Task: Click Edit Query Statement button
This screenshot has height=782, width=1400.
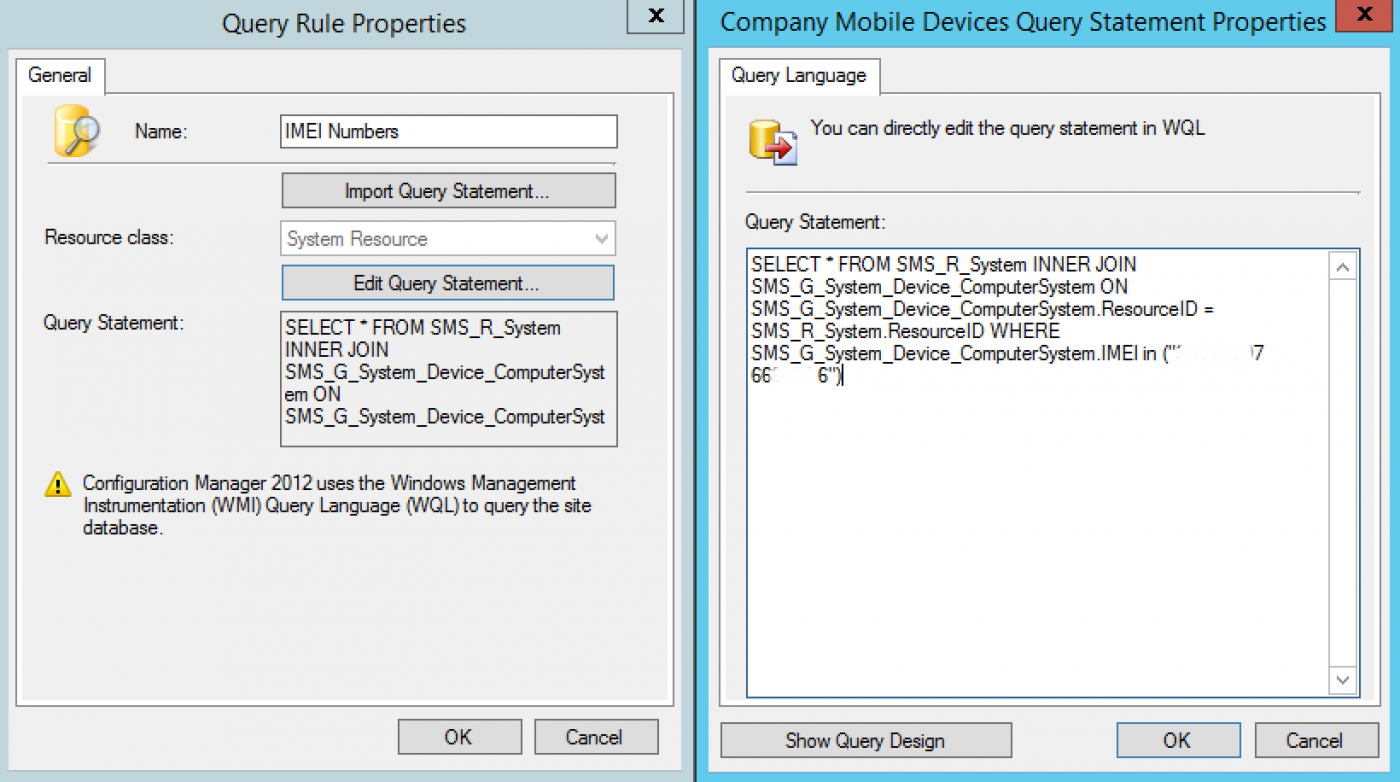Action: click(448, 283)
